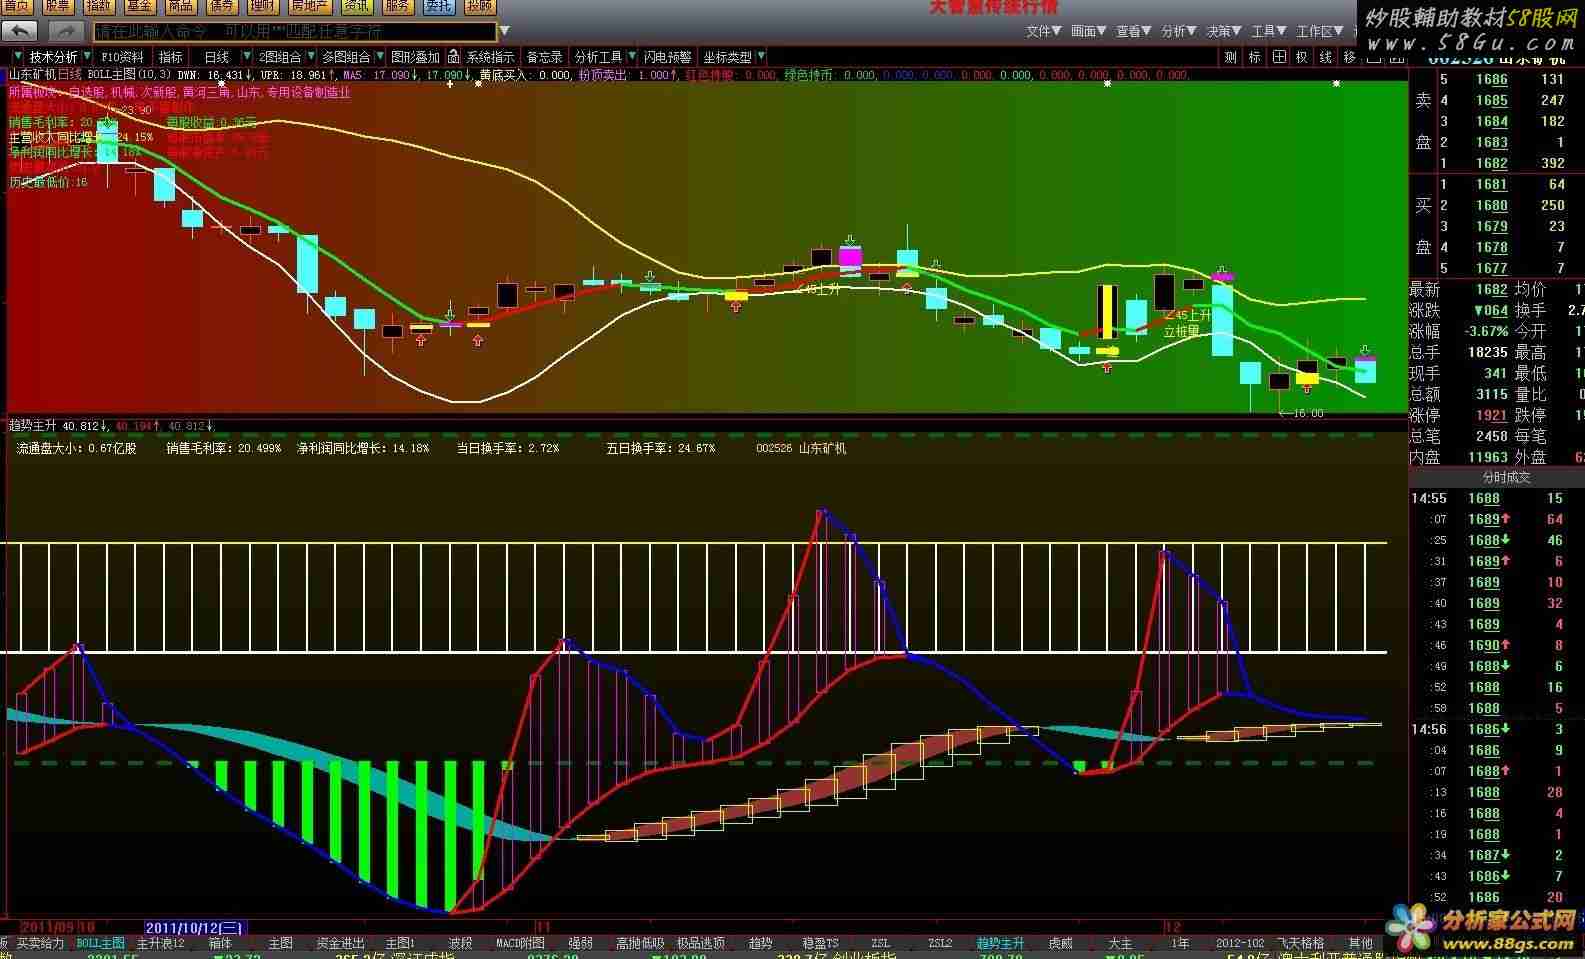The width and height of the screenshot is (1585, 959).
Task: Open the 画面 menu
Action: pyautogui.click(x=1088, y=31)
